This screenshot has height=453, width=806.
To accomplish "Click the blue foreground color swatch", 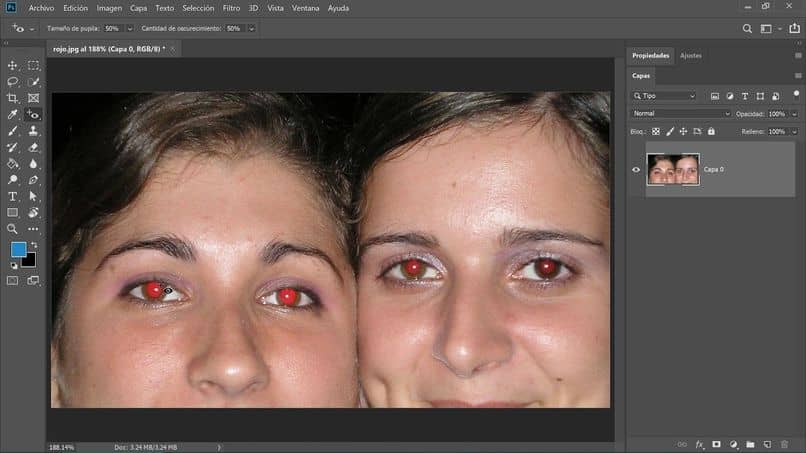I will click(19, 249).
